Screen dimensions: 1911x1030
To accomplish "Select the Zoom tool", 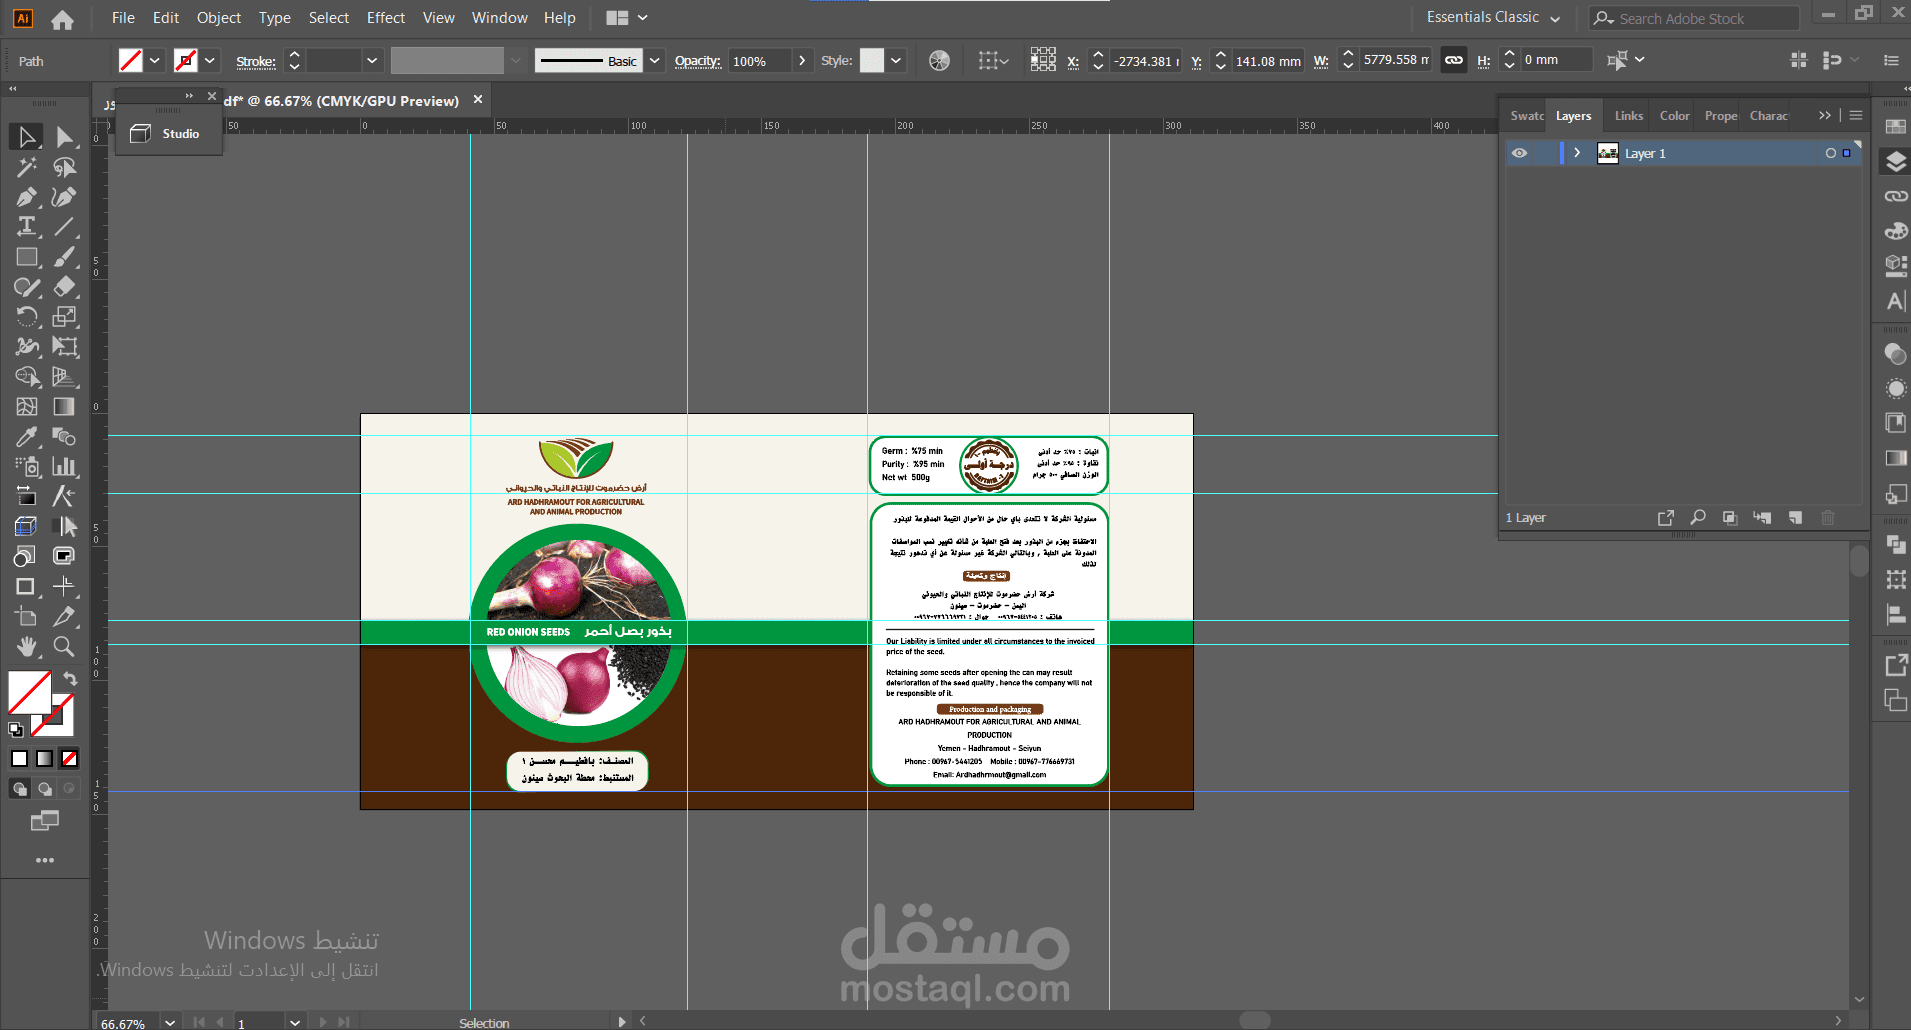I will point(64,646).
